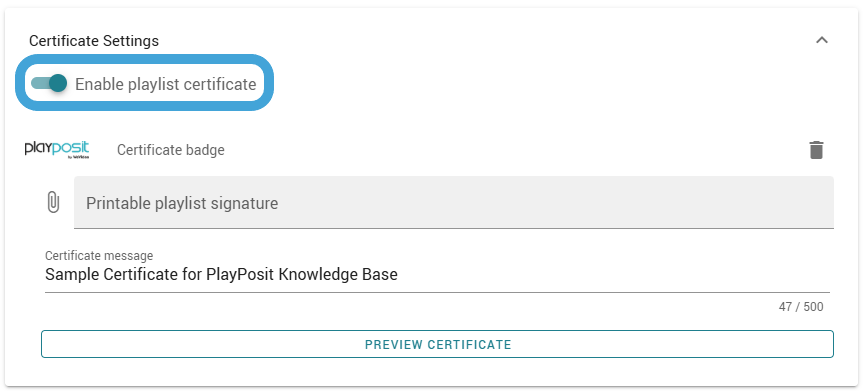Image resolution: width=863 pixels, height=391 pixels.
Task: Click the light track of the enable toggle
Action: (39, 83)
